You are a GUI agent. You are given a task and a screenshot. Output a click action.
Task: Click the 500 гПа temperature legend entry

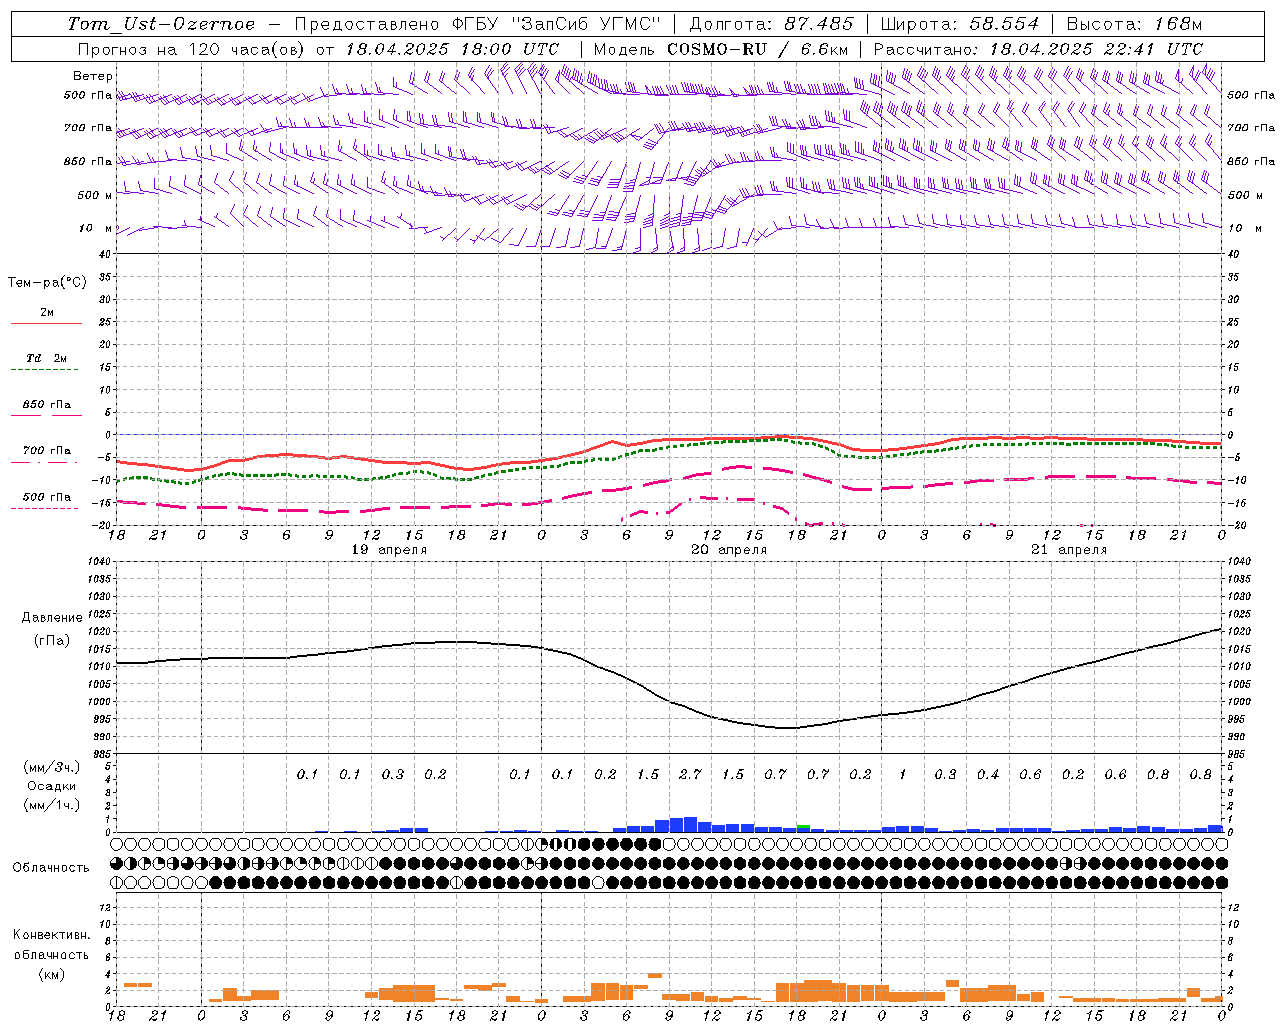tap(46, 497)
